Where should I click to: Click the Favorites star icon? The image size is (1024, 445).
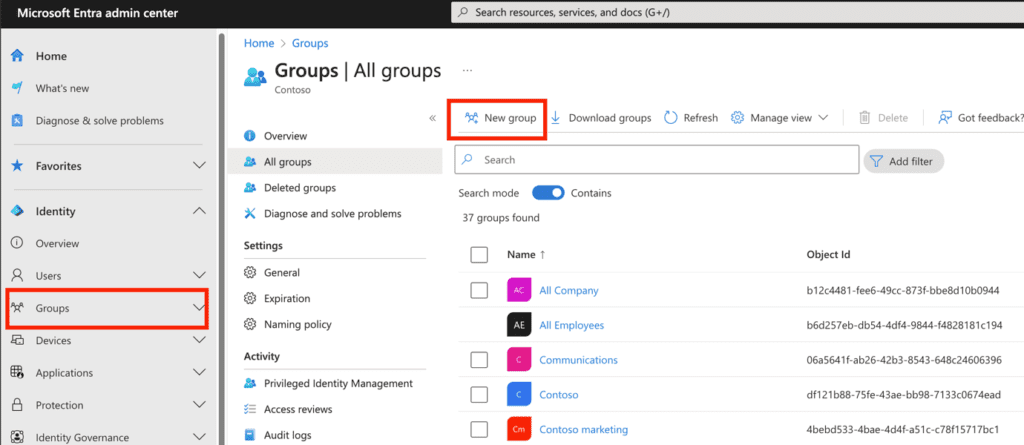tap(18, 166)
